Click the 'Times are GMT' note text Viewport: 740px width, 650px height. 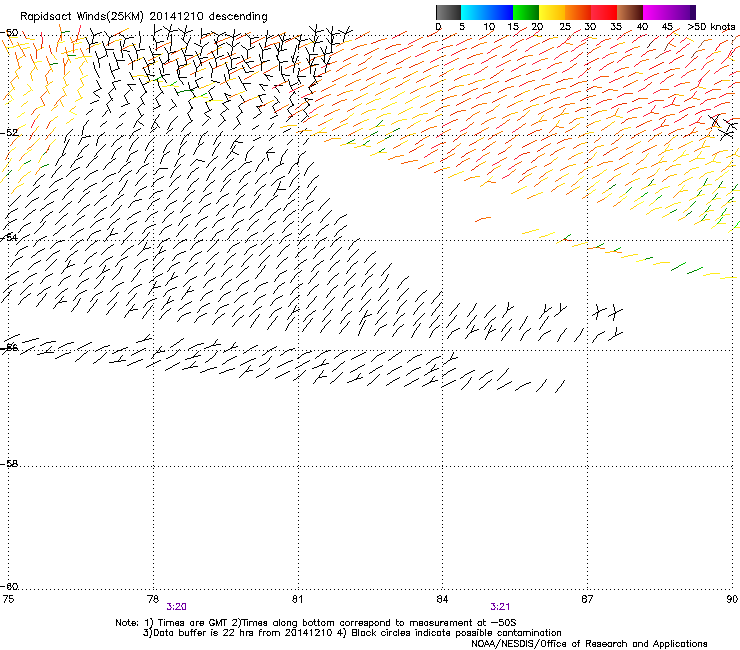[193, 623]
